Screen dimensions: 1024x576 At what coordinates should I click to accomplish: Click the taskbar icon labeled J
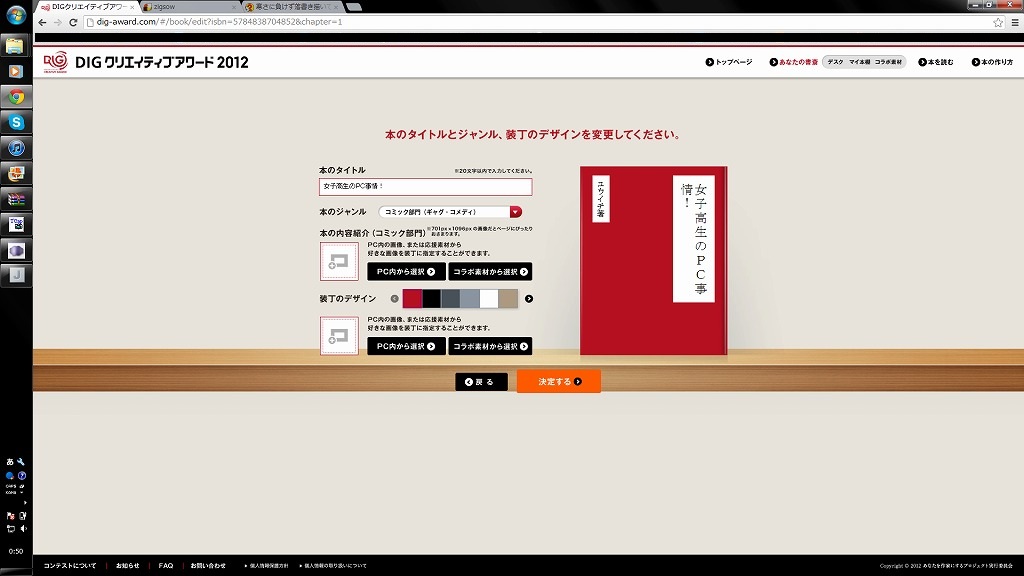(x=16, y=276)
